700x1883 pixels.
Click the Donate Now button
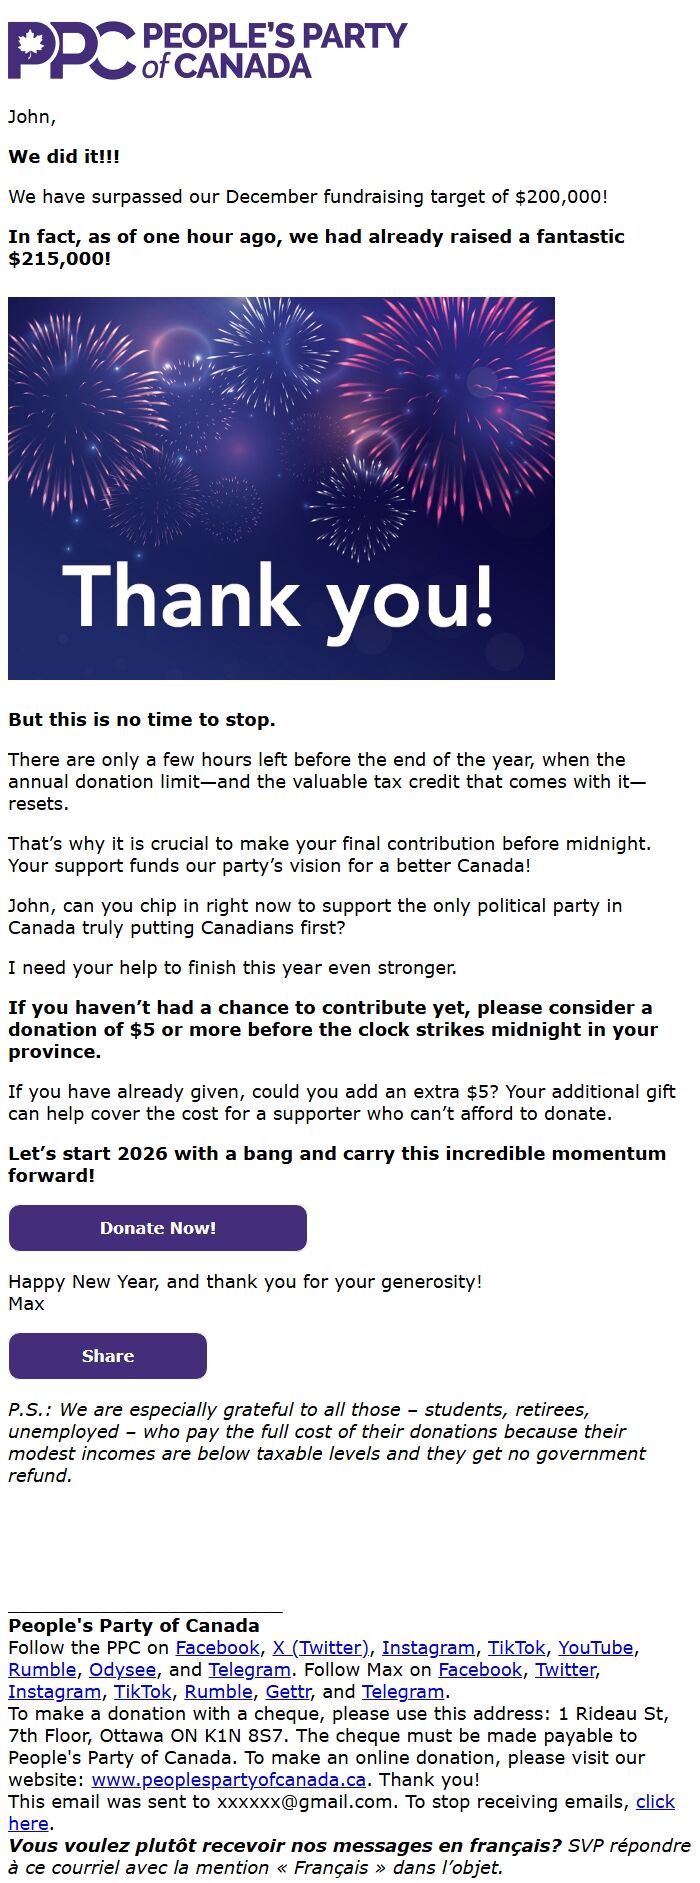point(157,1228)
